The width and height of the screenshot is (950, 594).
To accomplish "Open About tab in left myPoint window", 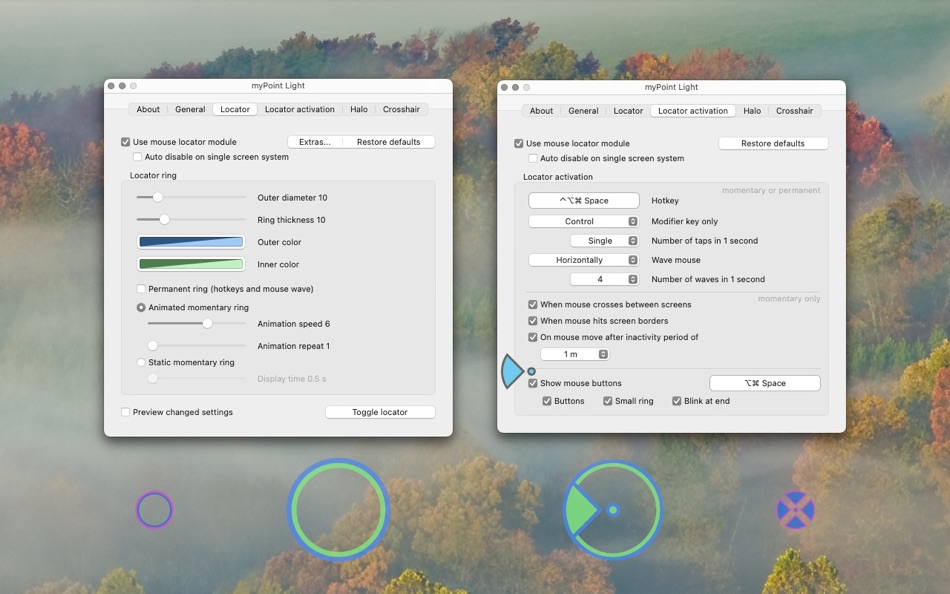I will click(148, 109).
